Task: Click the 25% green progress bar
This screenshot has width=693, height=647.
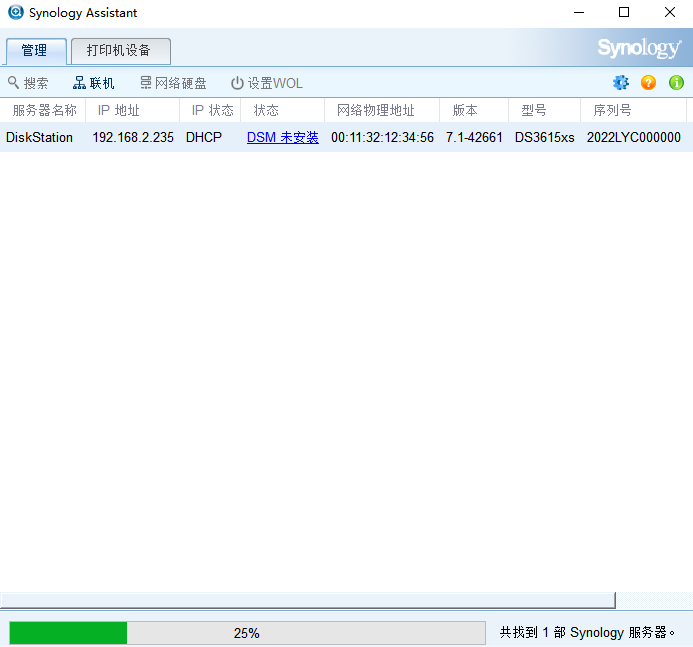Action: (x=68, y=633)
